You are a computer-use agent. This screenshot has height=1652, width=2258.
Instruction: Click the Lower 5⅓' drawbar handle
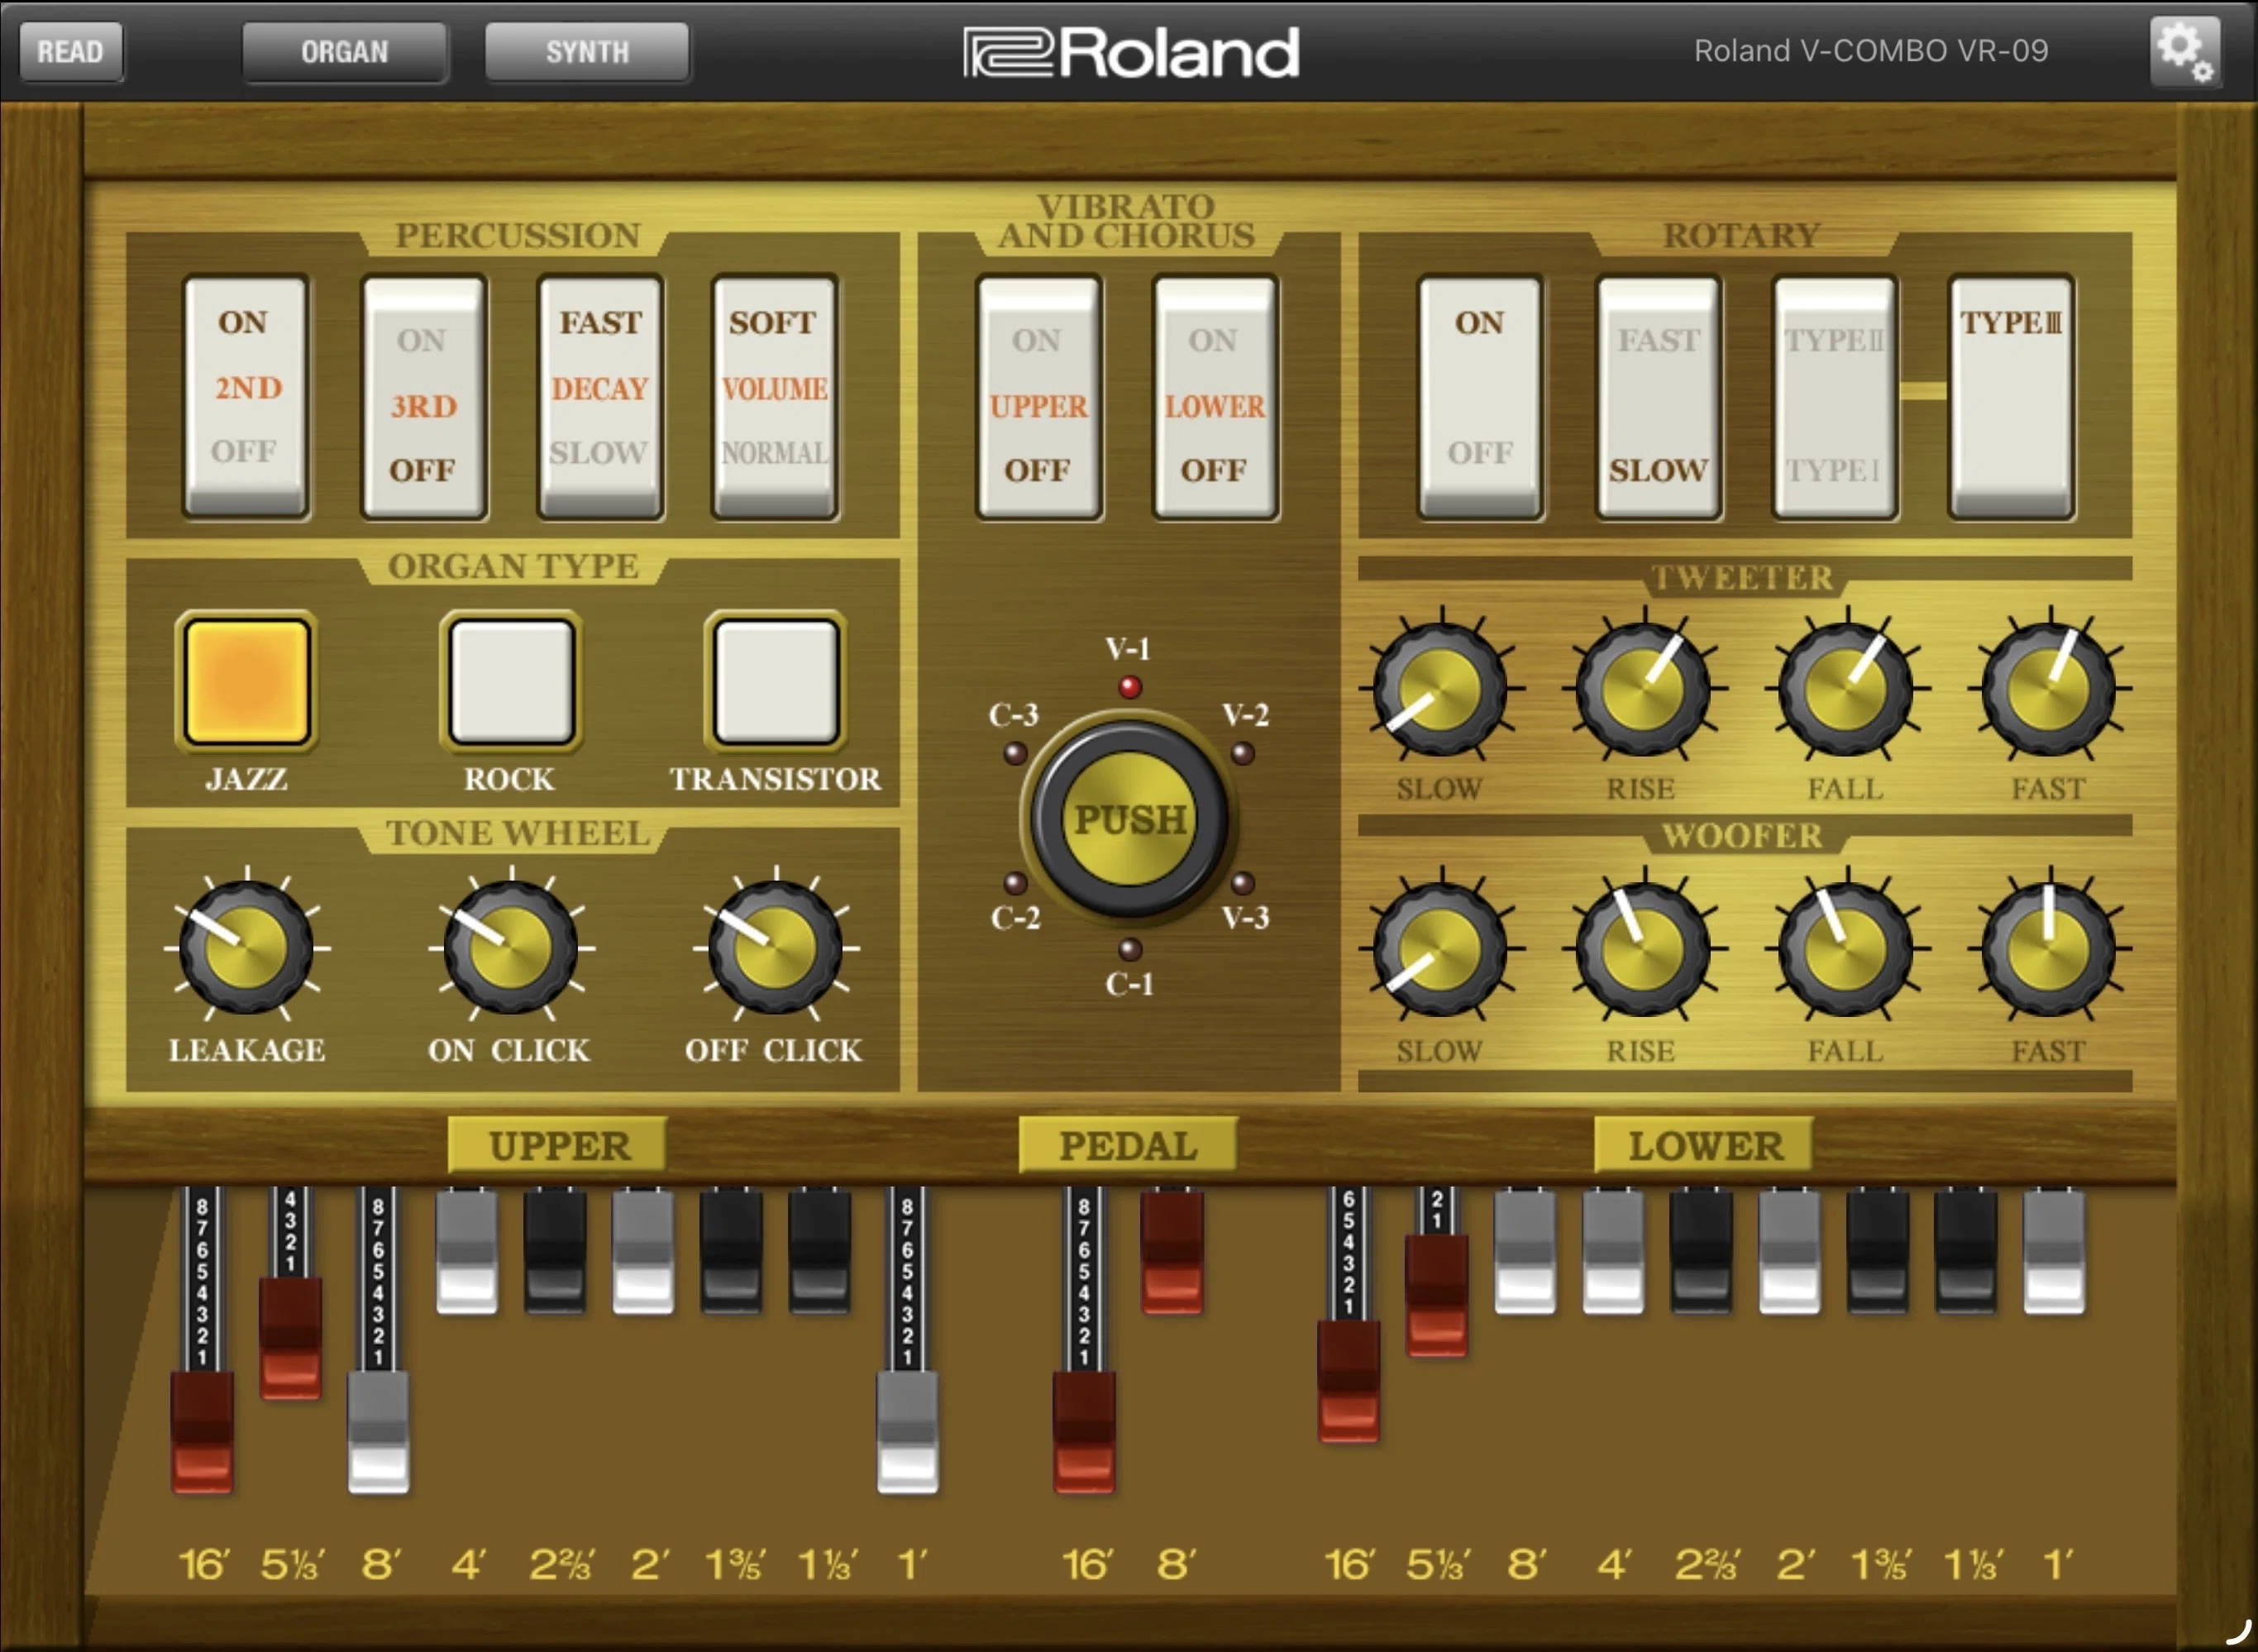(1437, 1296)
